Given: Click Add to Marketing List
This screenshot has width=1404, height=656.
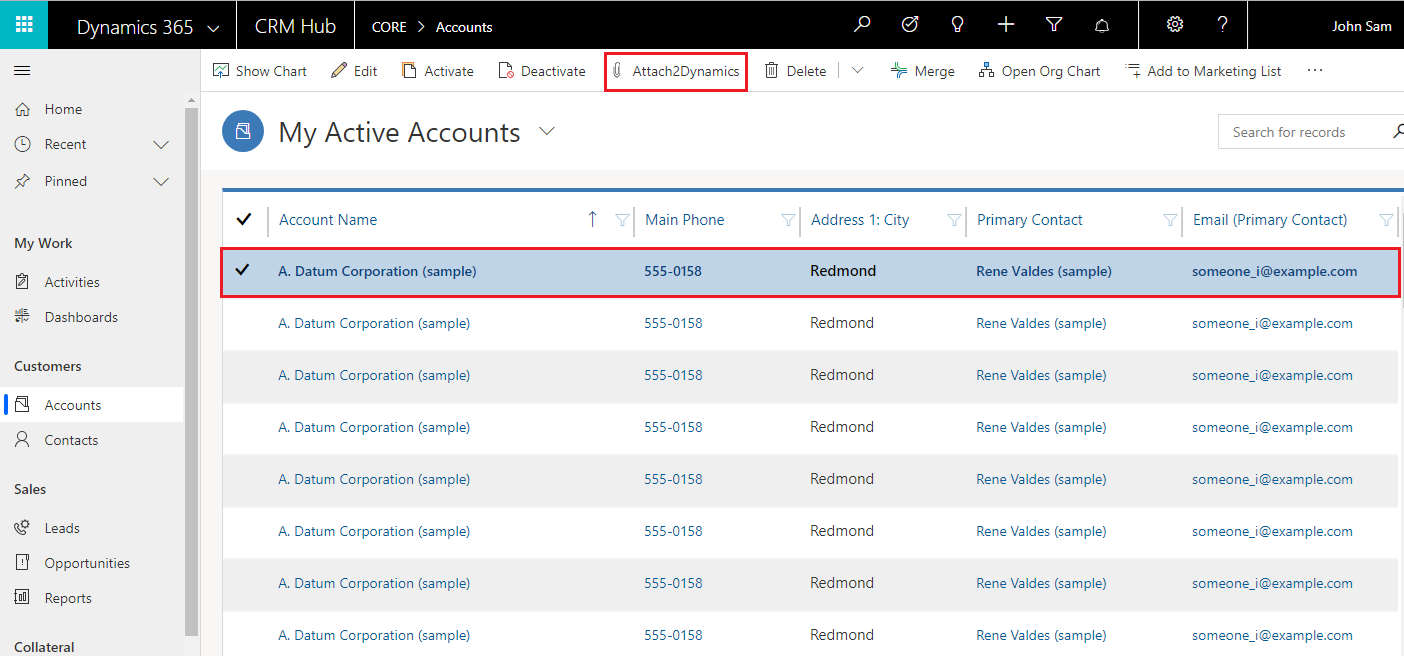Looking at the screenshot, I should point(1203,71).
